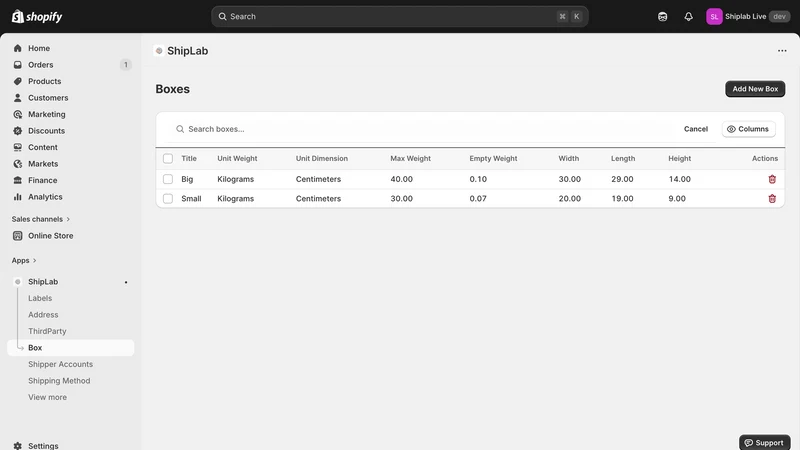800x450 pixels.
Task: Click the Settings gear icon
Action: 18,445
